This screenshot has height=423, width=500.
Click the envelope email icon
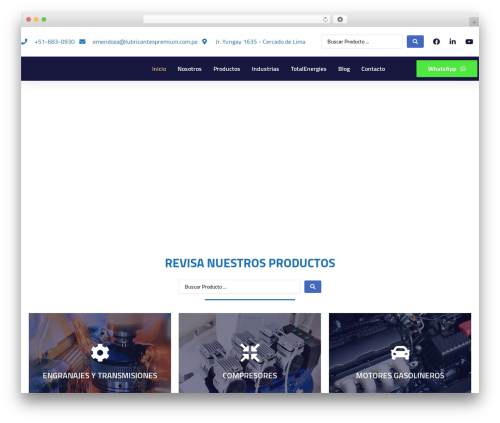(x=82, y=42)
